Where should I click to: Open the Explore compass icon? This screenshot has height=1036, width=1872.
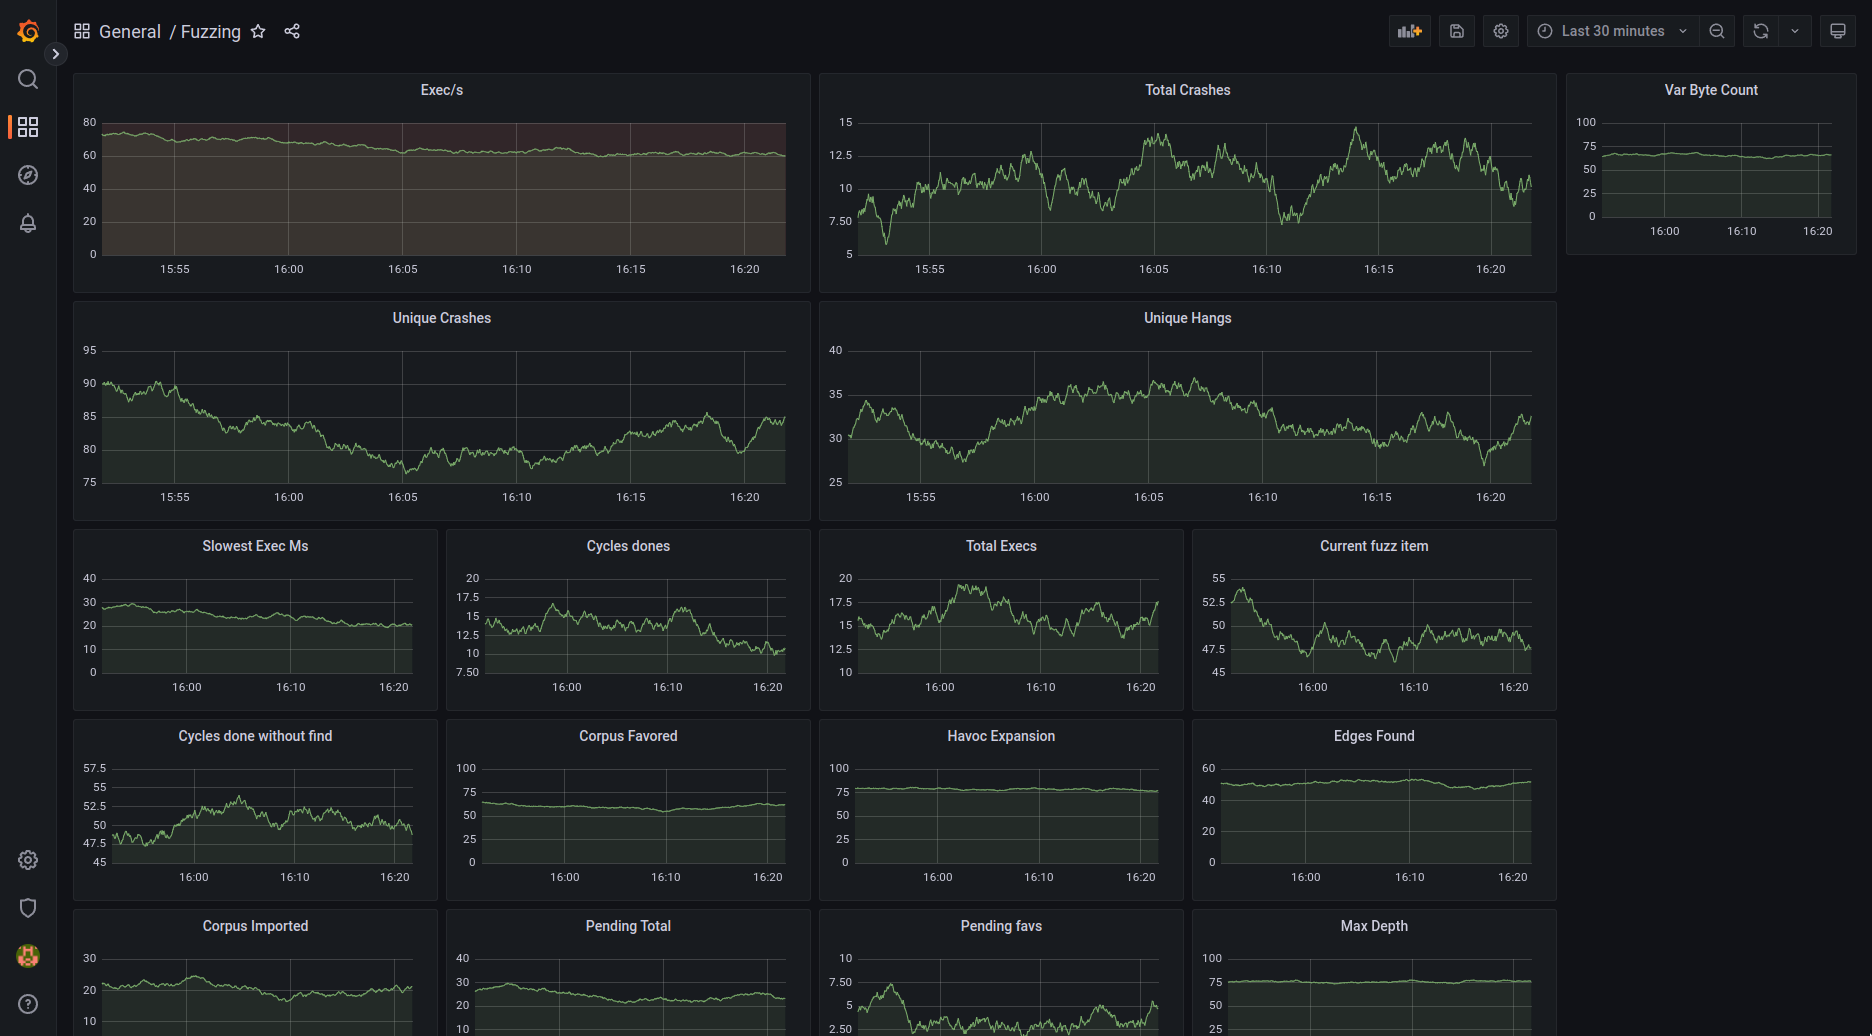(x=28, y=175)
